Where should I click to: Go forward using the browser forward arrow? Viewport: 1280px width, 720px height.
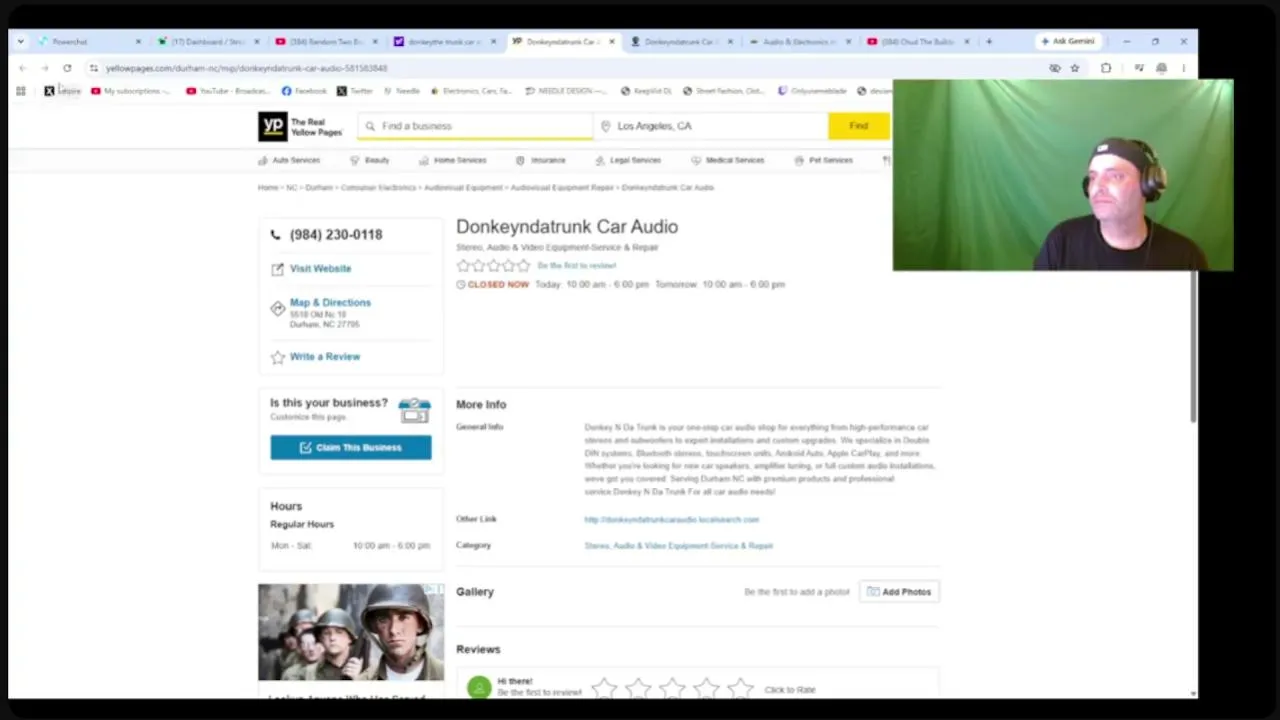(45, 68)
